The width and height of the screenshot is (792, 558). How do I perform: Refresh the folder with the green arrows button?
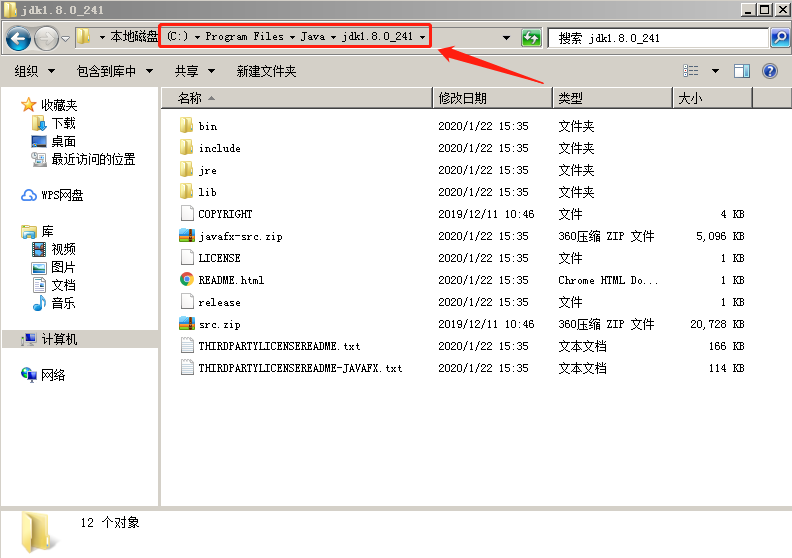531,37
